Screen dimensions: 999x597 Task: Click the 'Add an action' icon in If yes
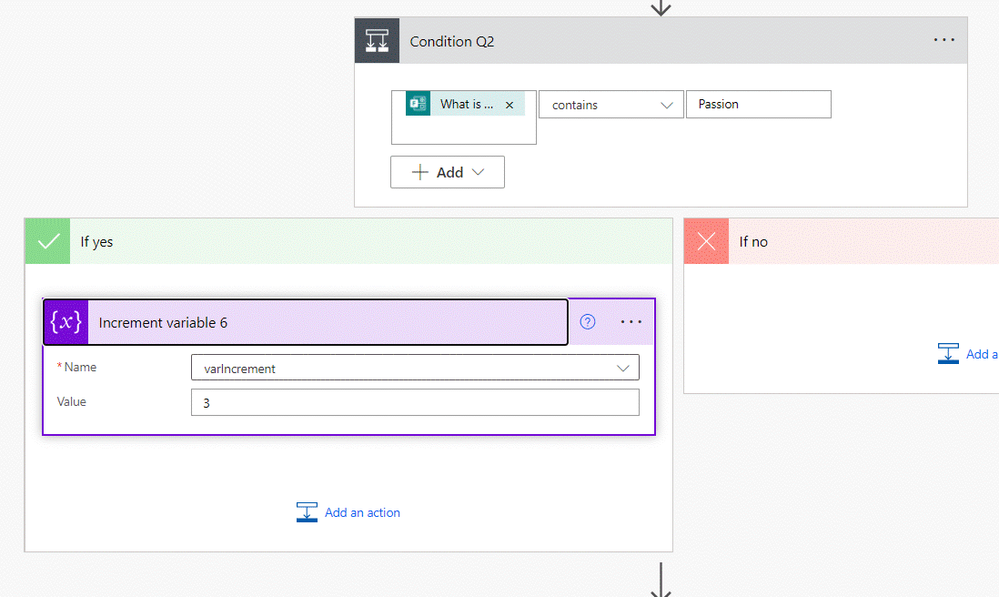point(306,512)
